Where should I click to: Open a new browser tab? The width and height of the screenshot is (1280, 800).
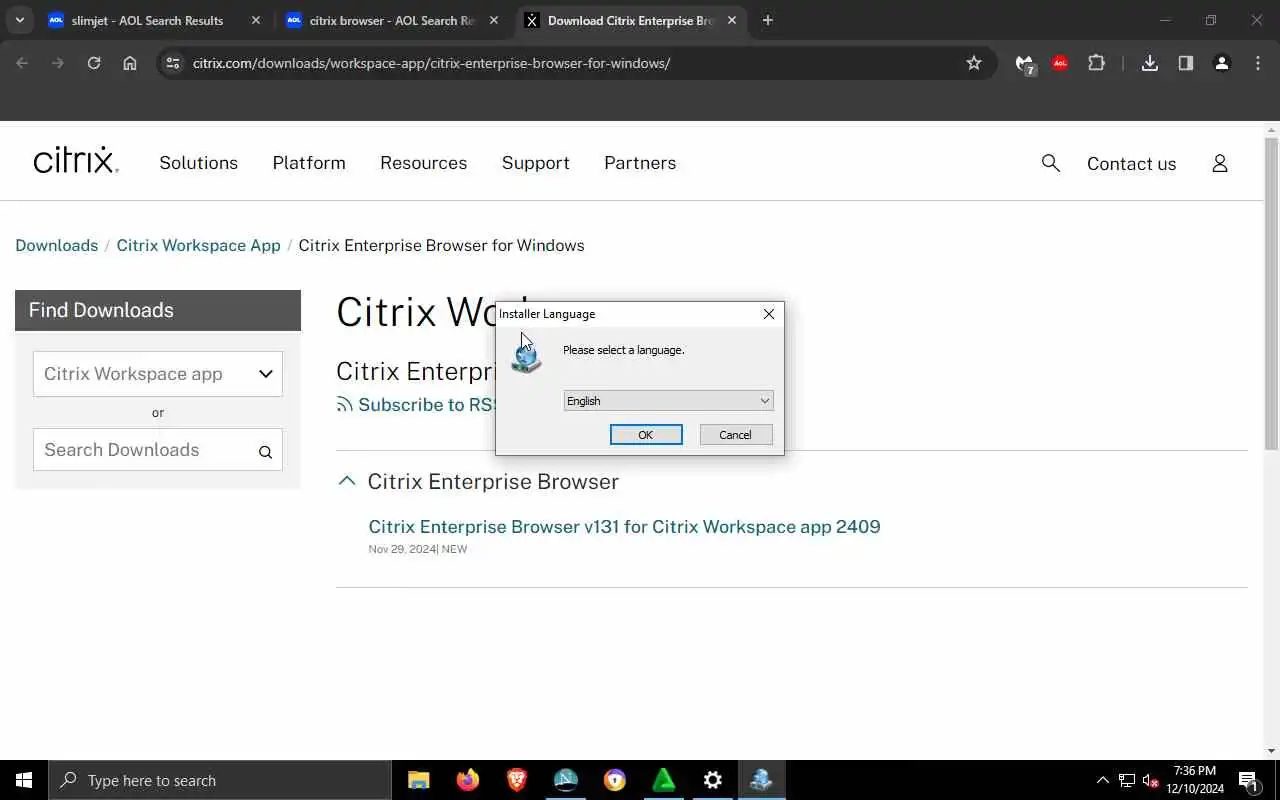pyautogui.click(x=767, y=20)
